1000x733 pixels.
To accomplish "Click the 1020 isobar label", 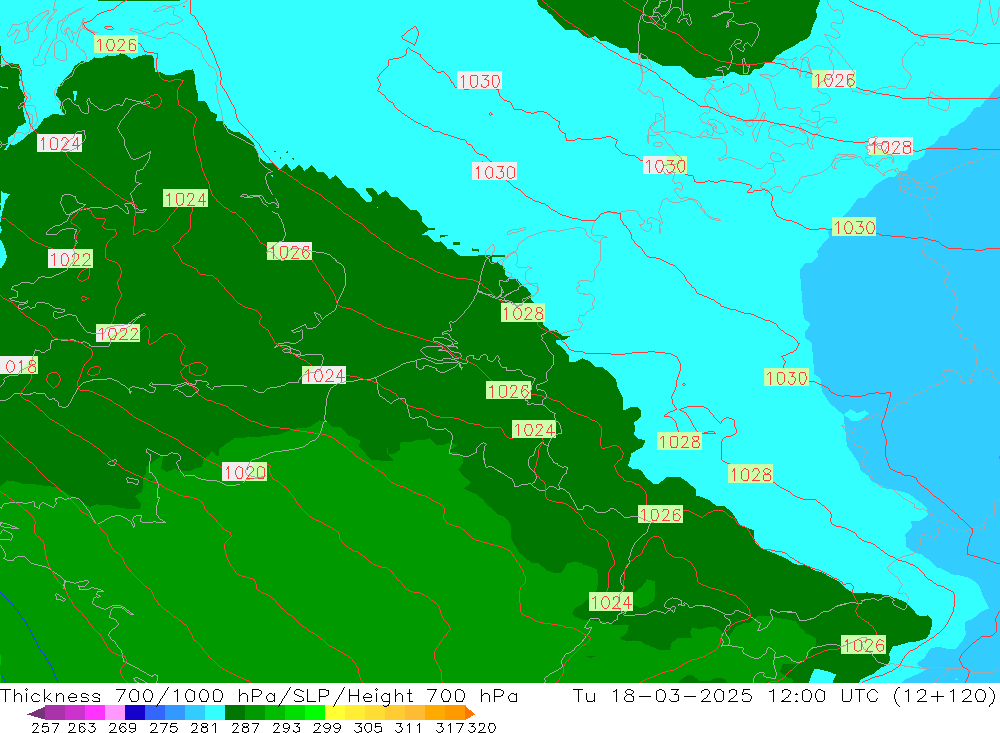I will tap(245, 472).
